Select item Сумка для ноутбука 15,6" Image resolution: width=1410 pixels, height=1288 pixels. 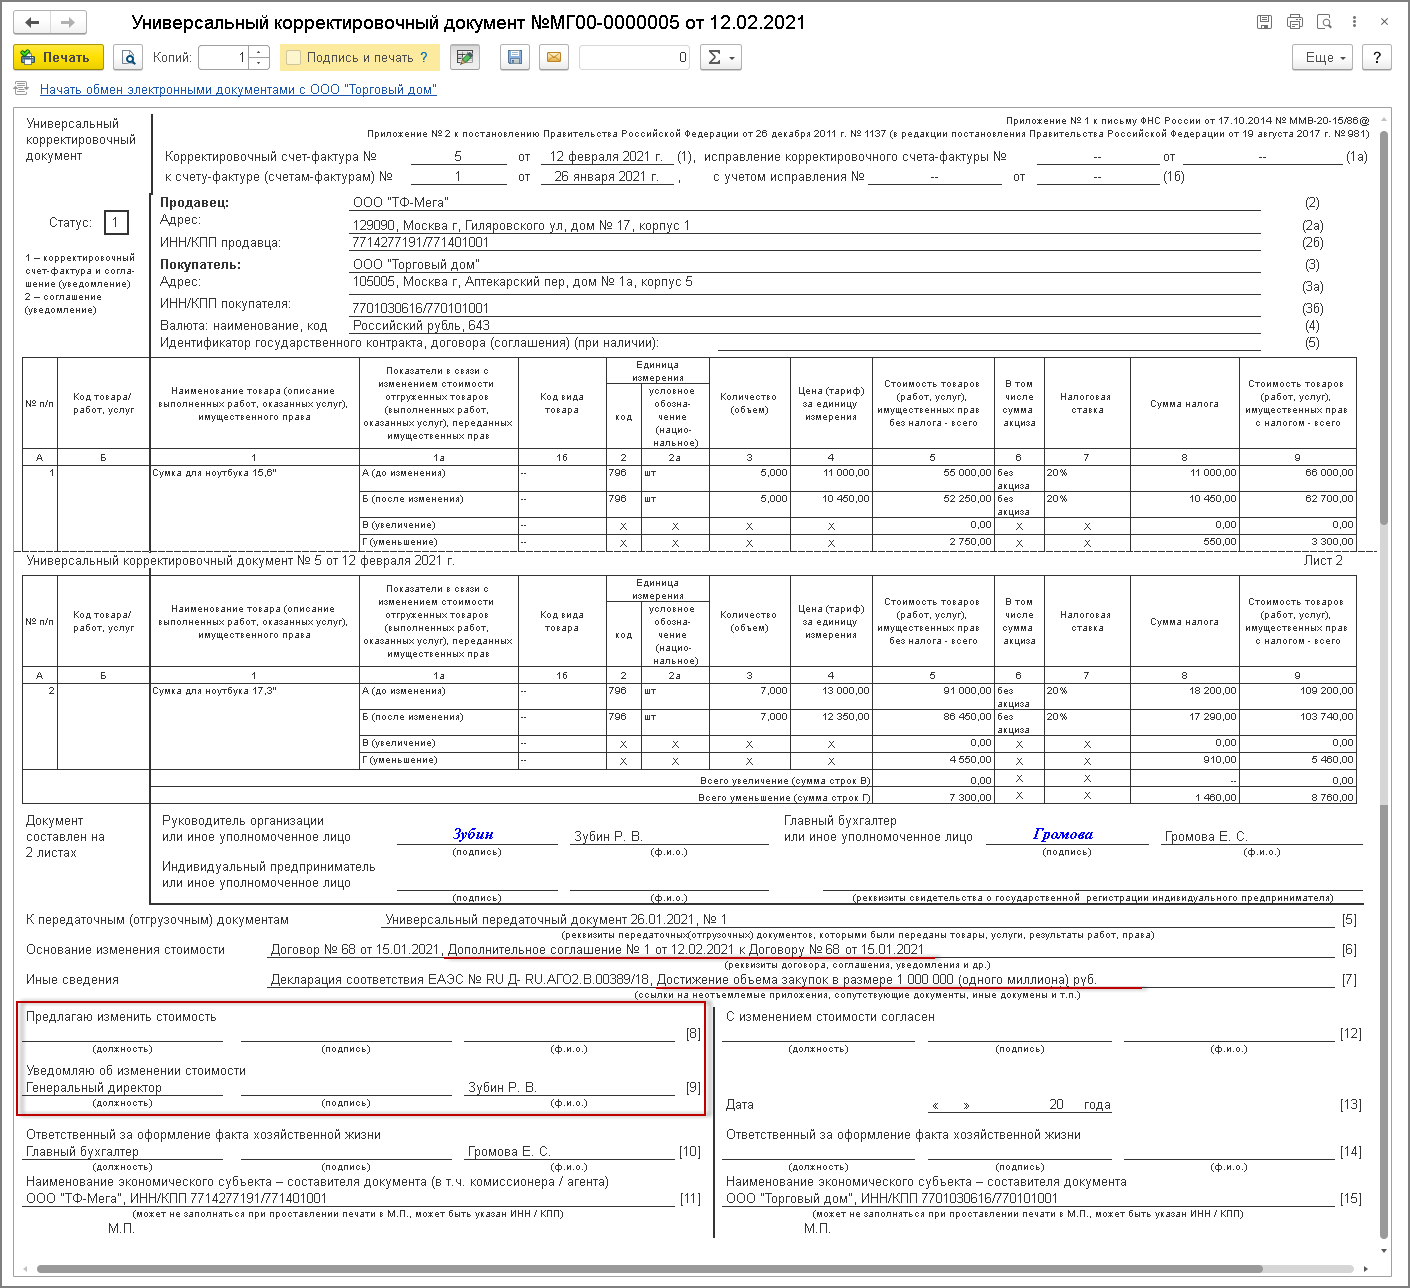pyautogui.click(x=215, y=473)
